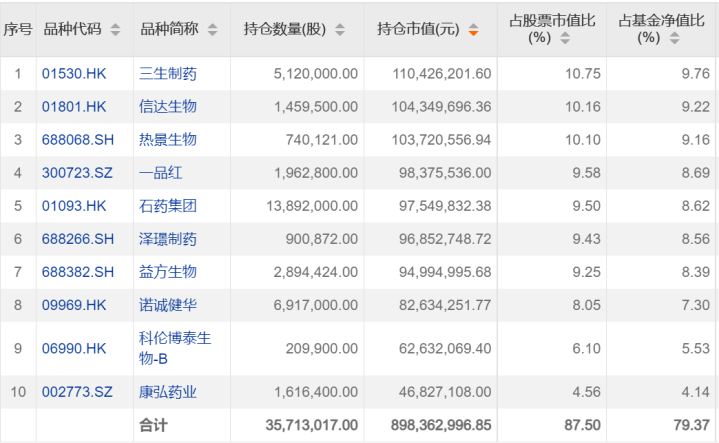Sort by 占股票市值比(%) using its sort arrows

tap(565, 38)
